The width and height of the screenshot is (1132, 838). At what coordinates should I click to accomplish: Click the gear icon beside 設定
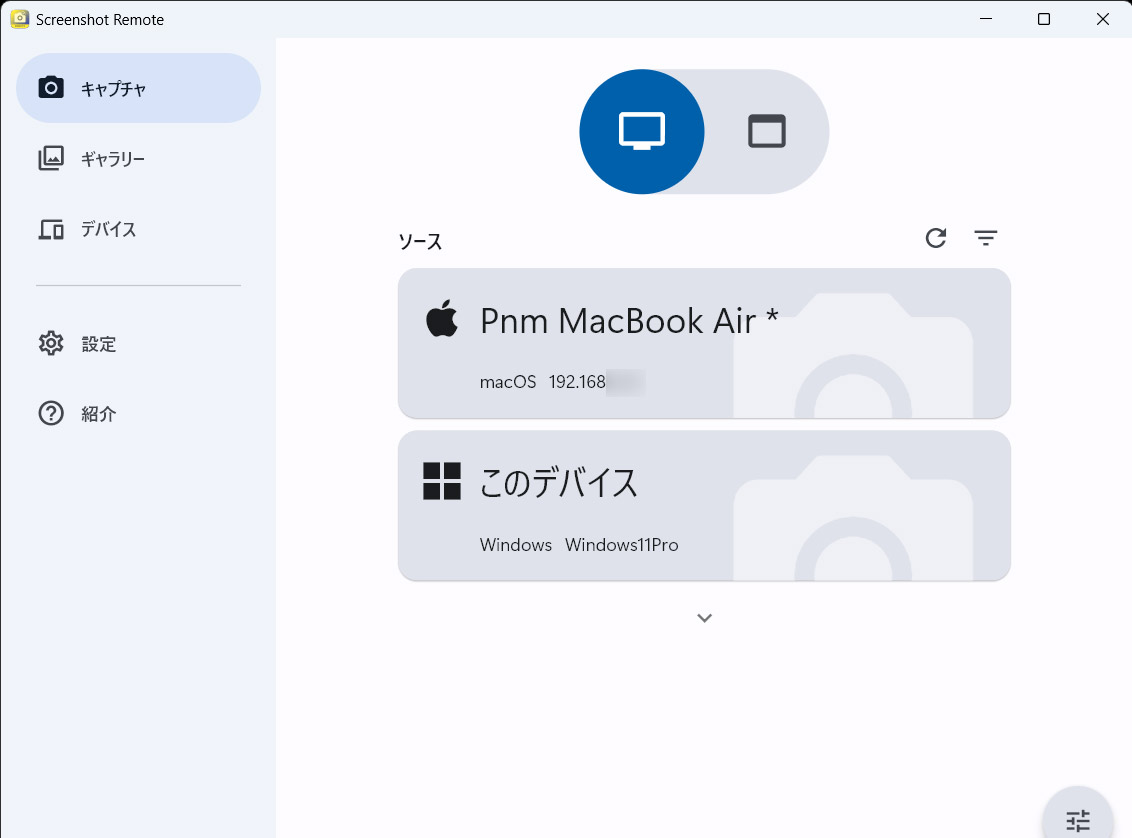pos(51,344)
